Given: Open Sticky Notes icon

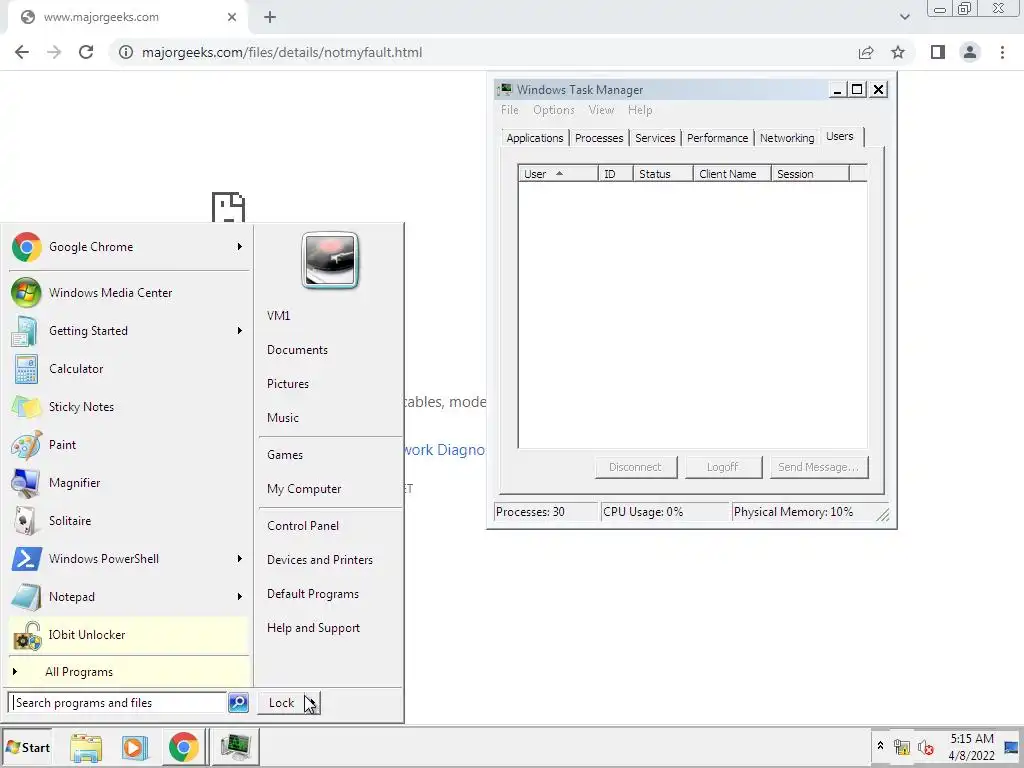Looking at the screenshot, I should [x=26, y=407].
